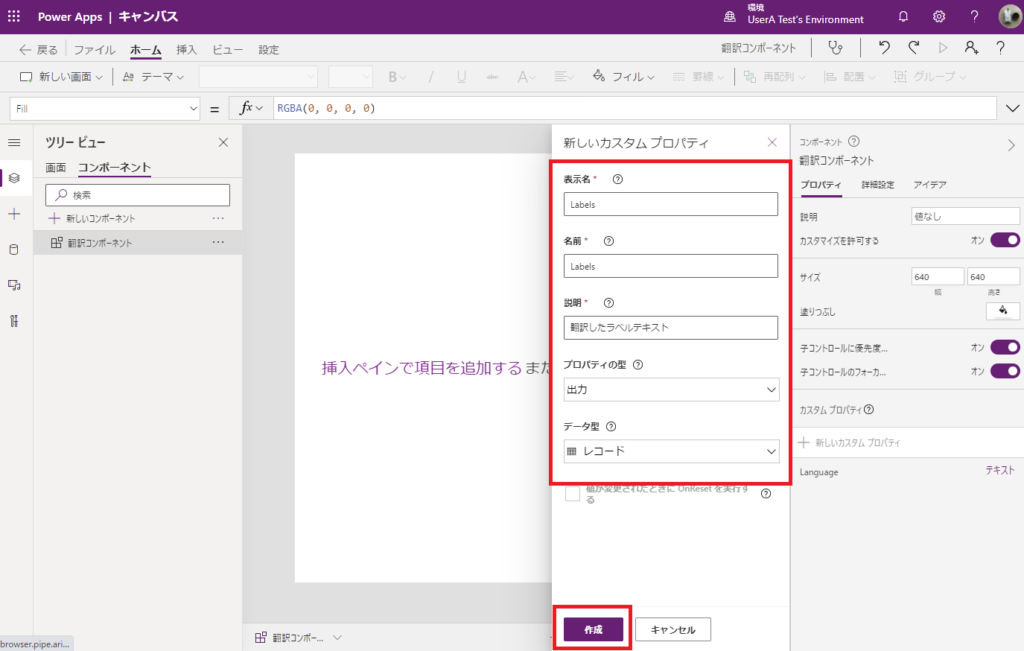Close the Tree view panel
The width and height of the screenshot is (1024, 651).
coord(223,142)
